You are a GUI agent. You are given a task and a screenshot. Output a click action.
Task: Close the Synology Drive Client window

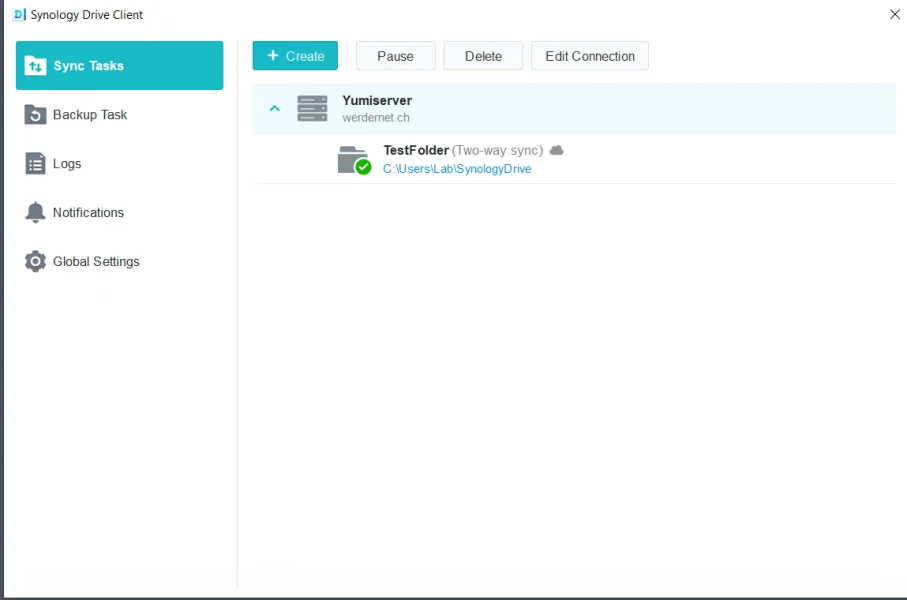894,14
